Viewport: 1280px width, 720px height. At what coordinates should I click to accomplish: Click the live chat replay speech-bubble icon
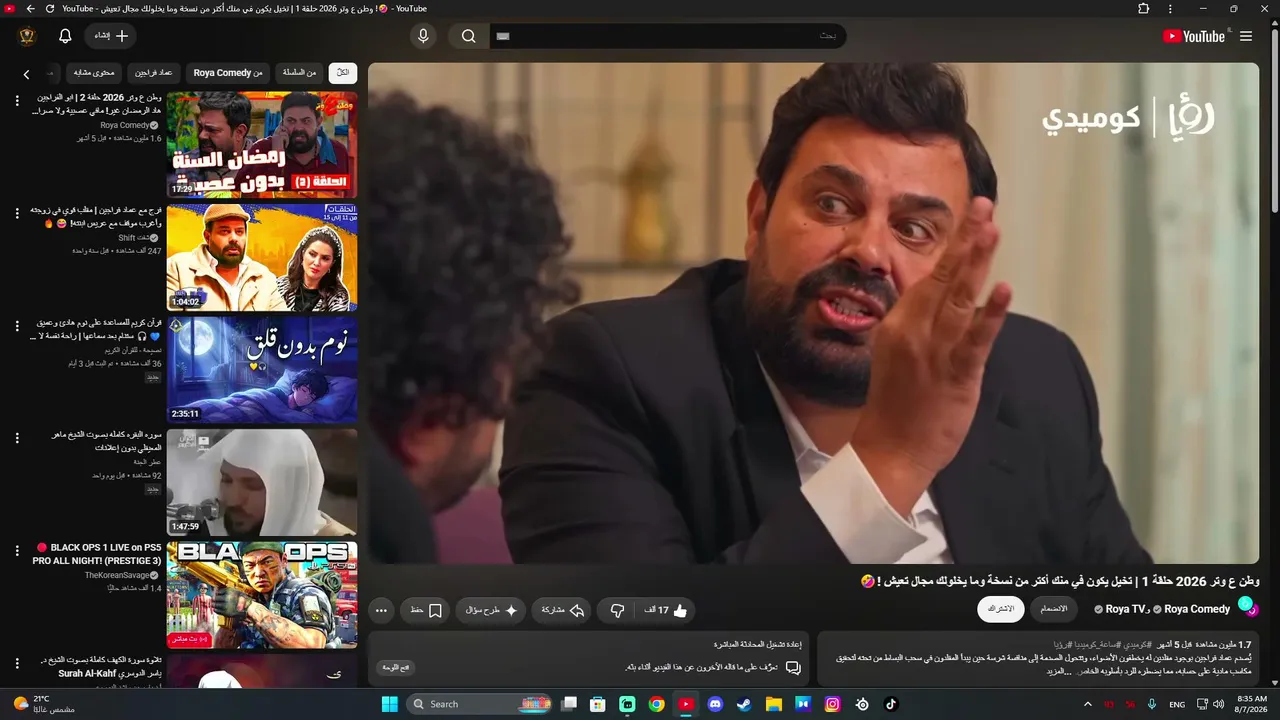[x=793, y=667]
